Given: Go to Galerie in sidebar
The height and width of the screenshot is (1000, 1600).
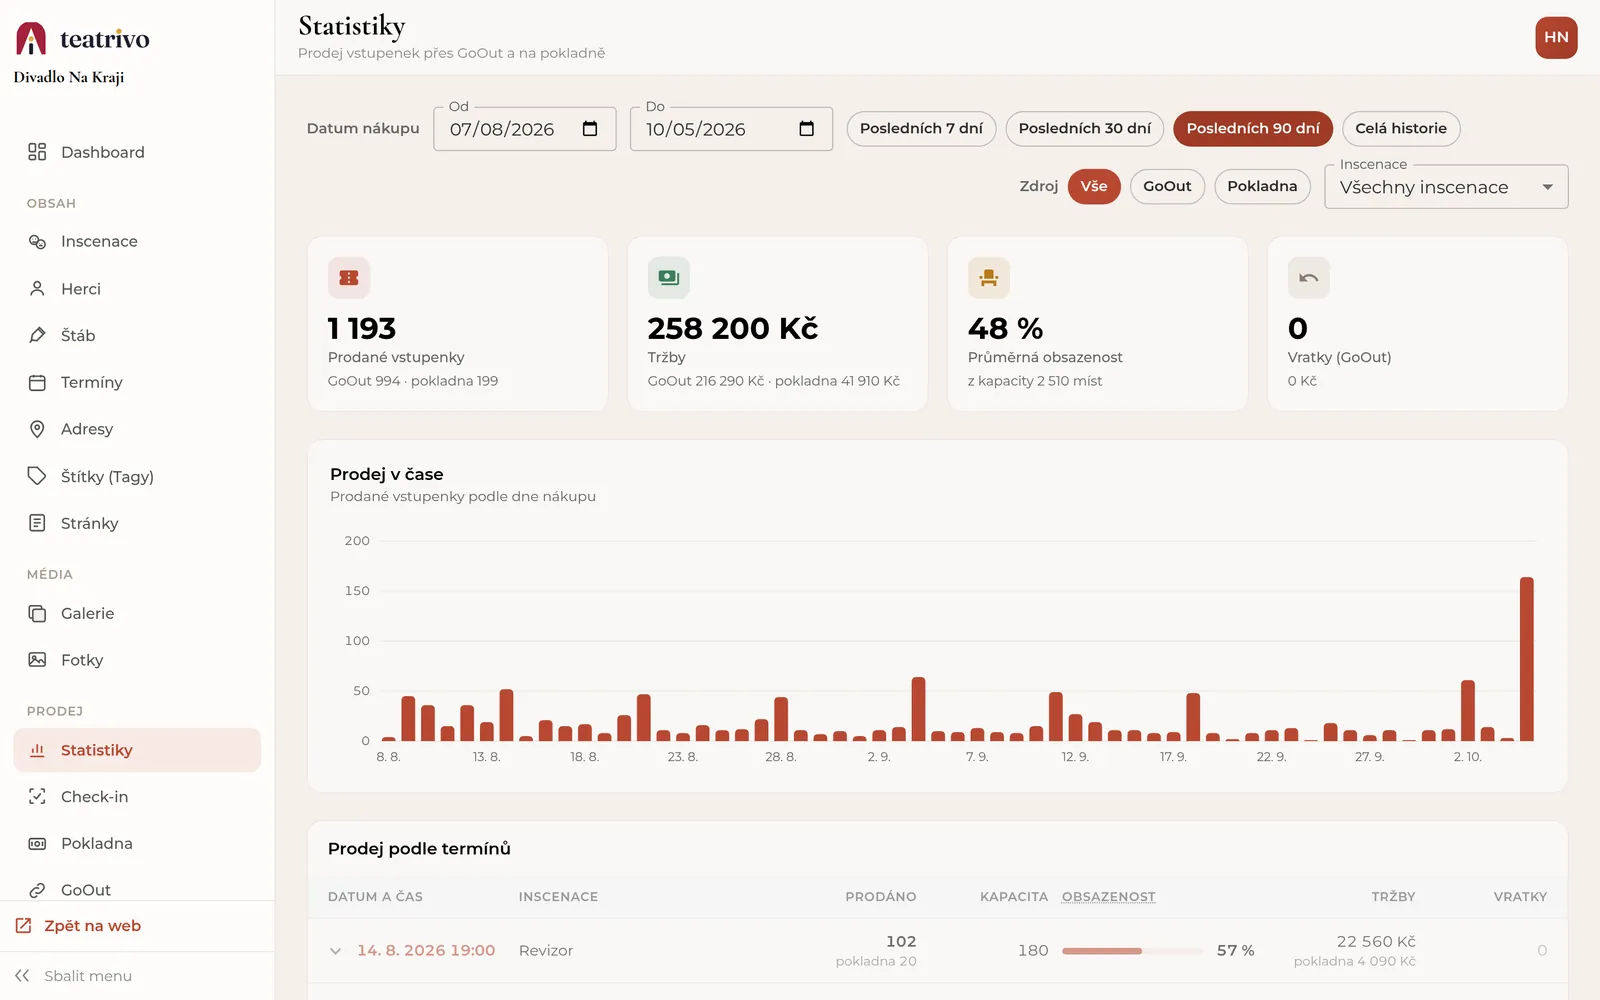Looking at the screenshot, I should click(137, 613).
